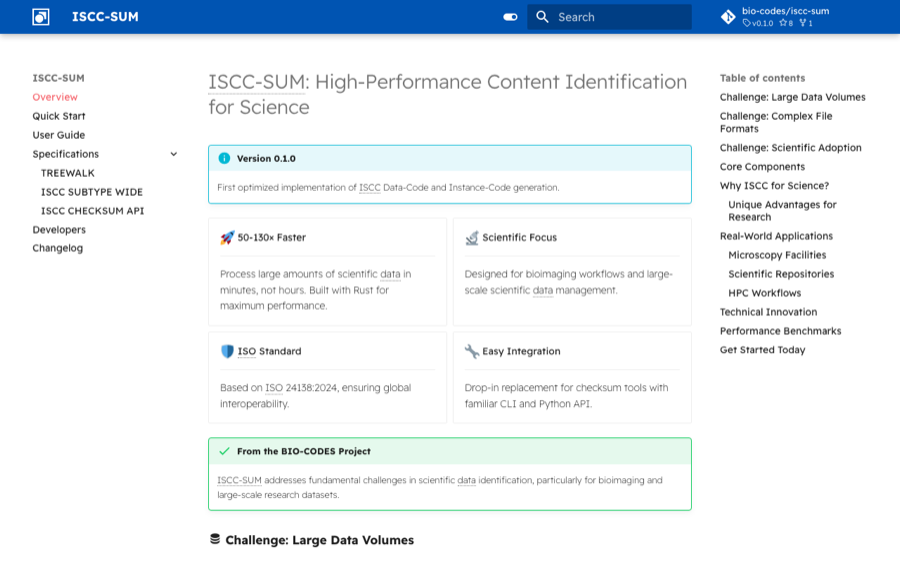This screenshot has height=562, width=900.
Task: Collapse the Specifications chevron
Action: (173, 154)
